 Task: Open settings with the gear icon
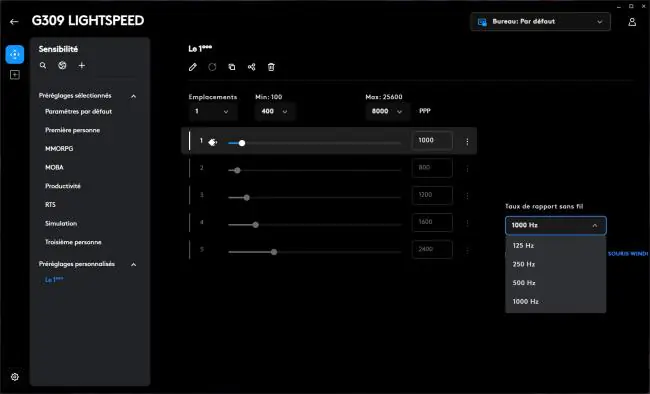[x=15, y=377]
